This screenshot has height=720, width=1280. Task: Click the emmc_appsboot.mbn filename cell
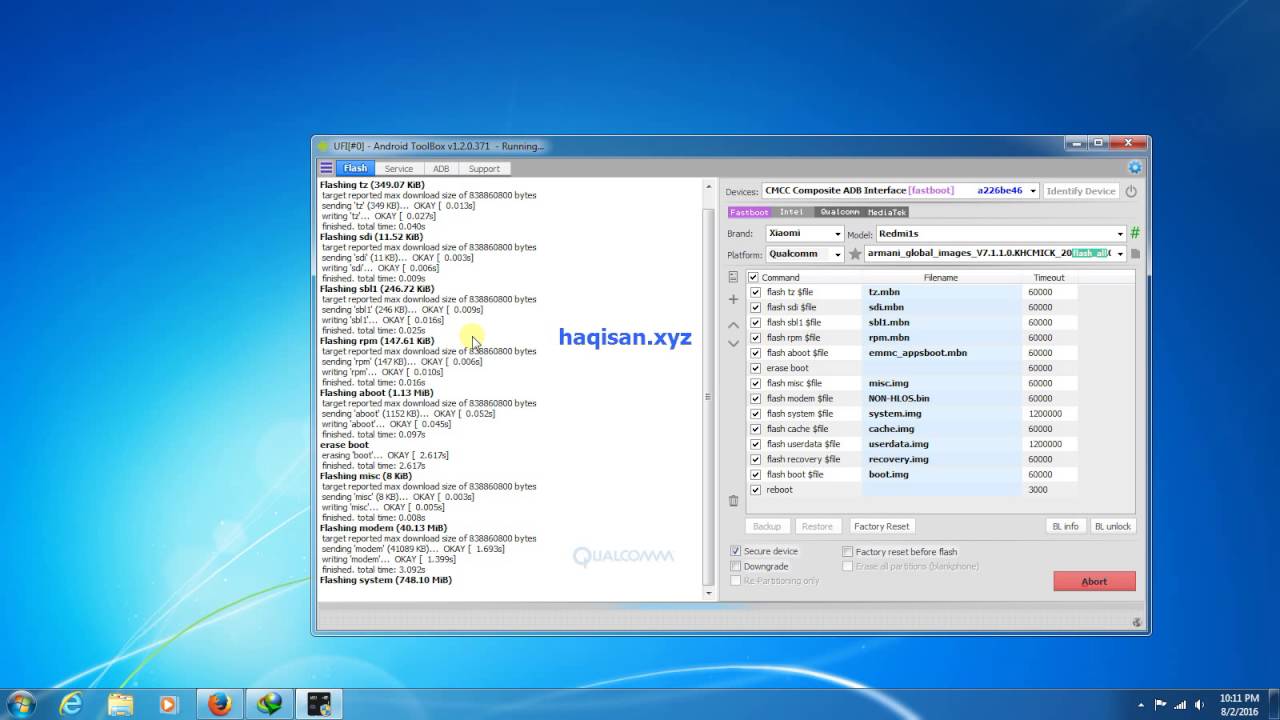[941, 353]
